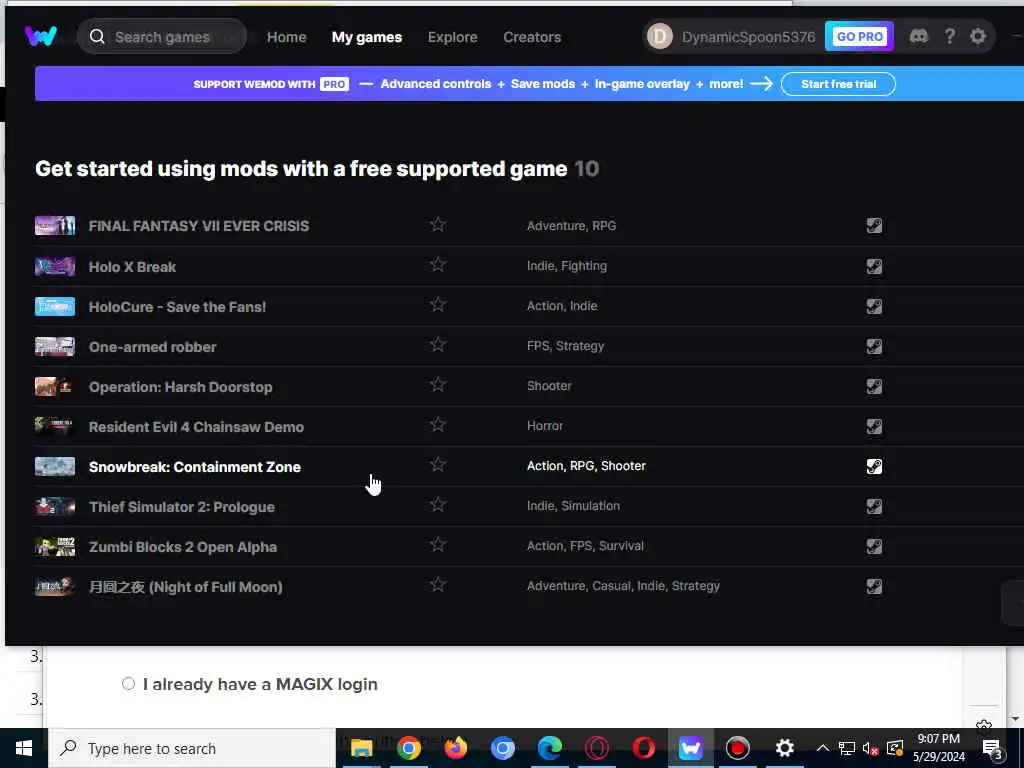Image resolution: width=1024 pixels, height=768 pixels.
Task: Favorite Thief Simulator 2: Prologue star
Action: (x=438, y=505)
